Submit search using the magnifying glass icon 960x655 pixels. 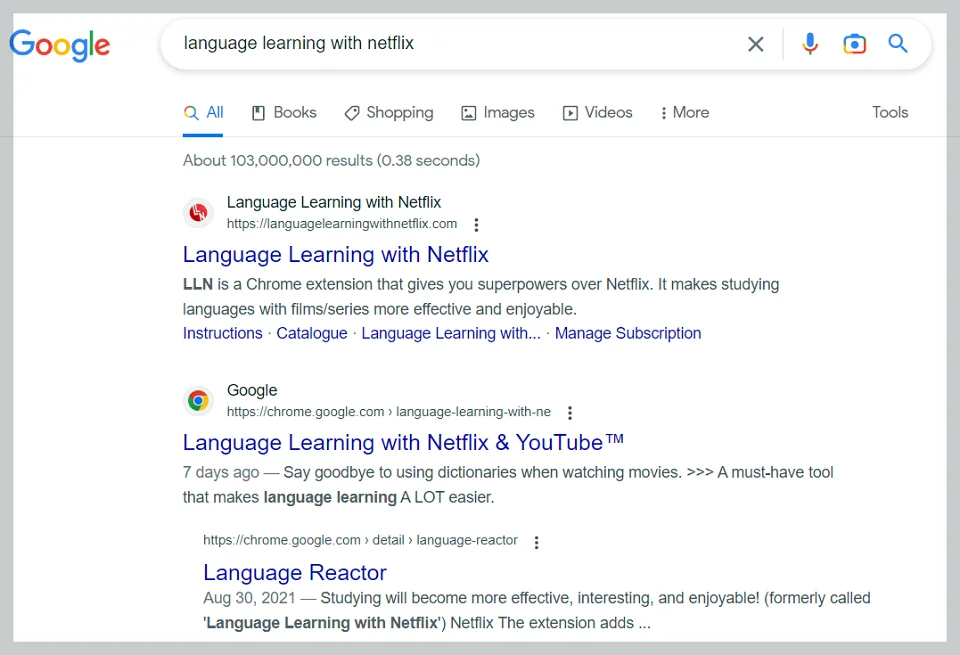pyautogui.click(x=897, y=43)
